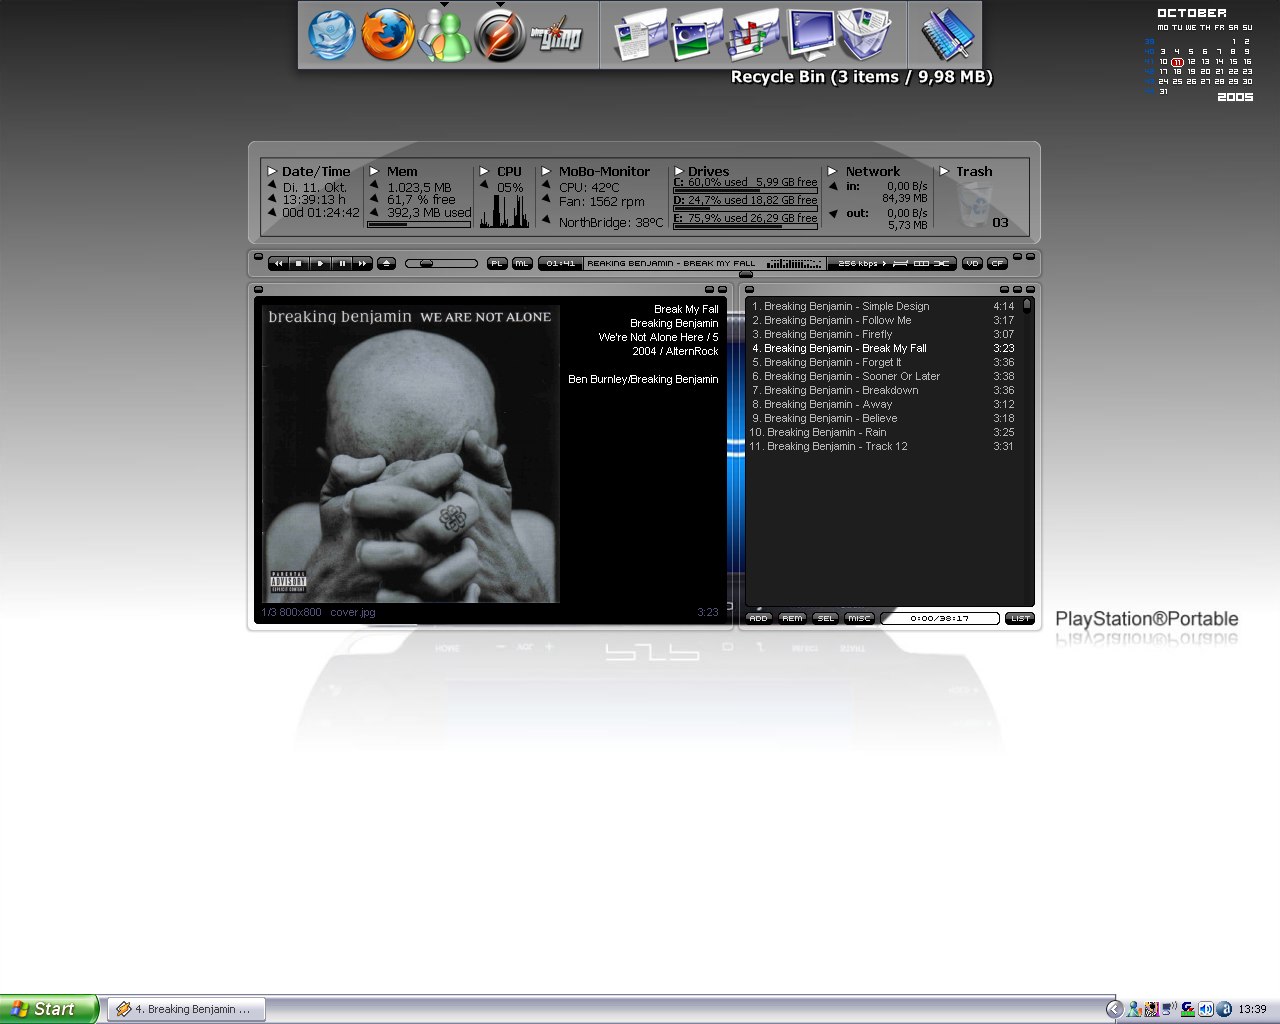Expand the Mem section arrow
1280x1024 pixels.
click(x=375, y=171)
